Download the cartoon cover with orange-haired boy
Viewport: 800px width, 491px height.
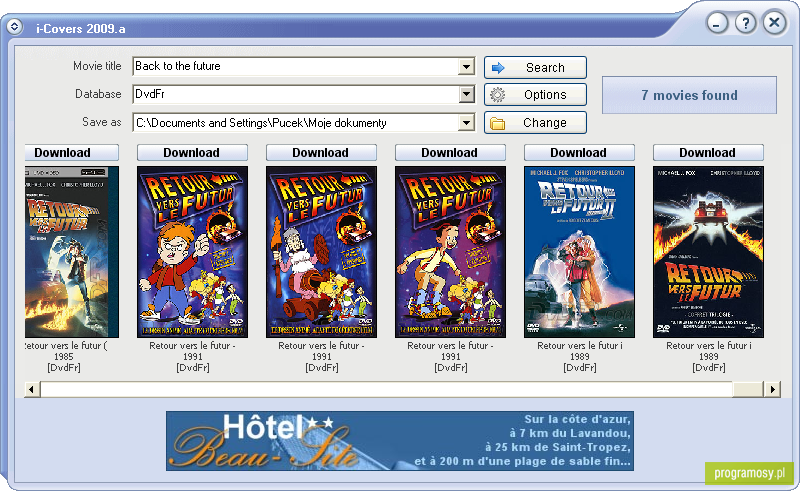click(192, 153)
